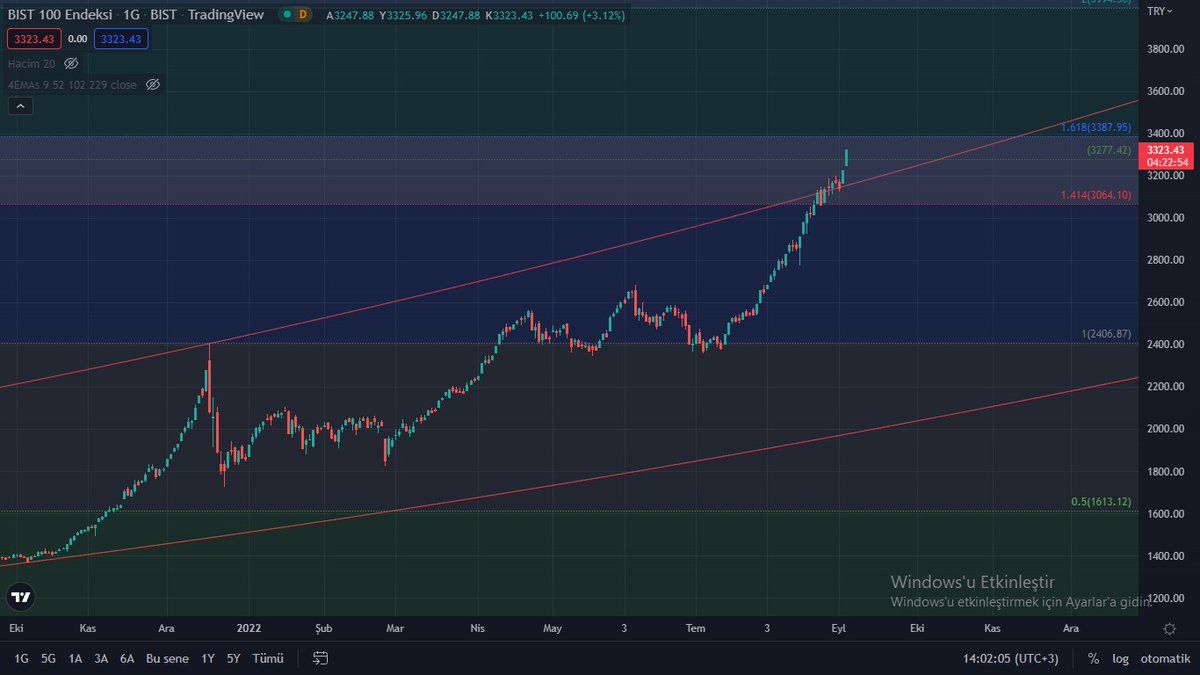
Task: Toggle otomatik auto scale
Action: click(1164, 658)
